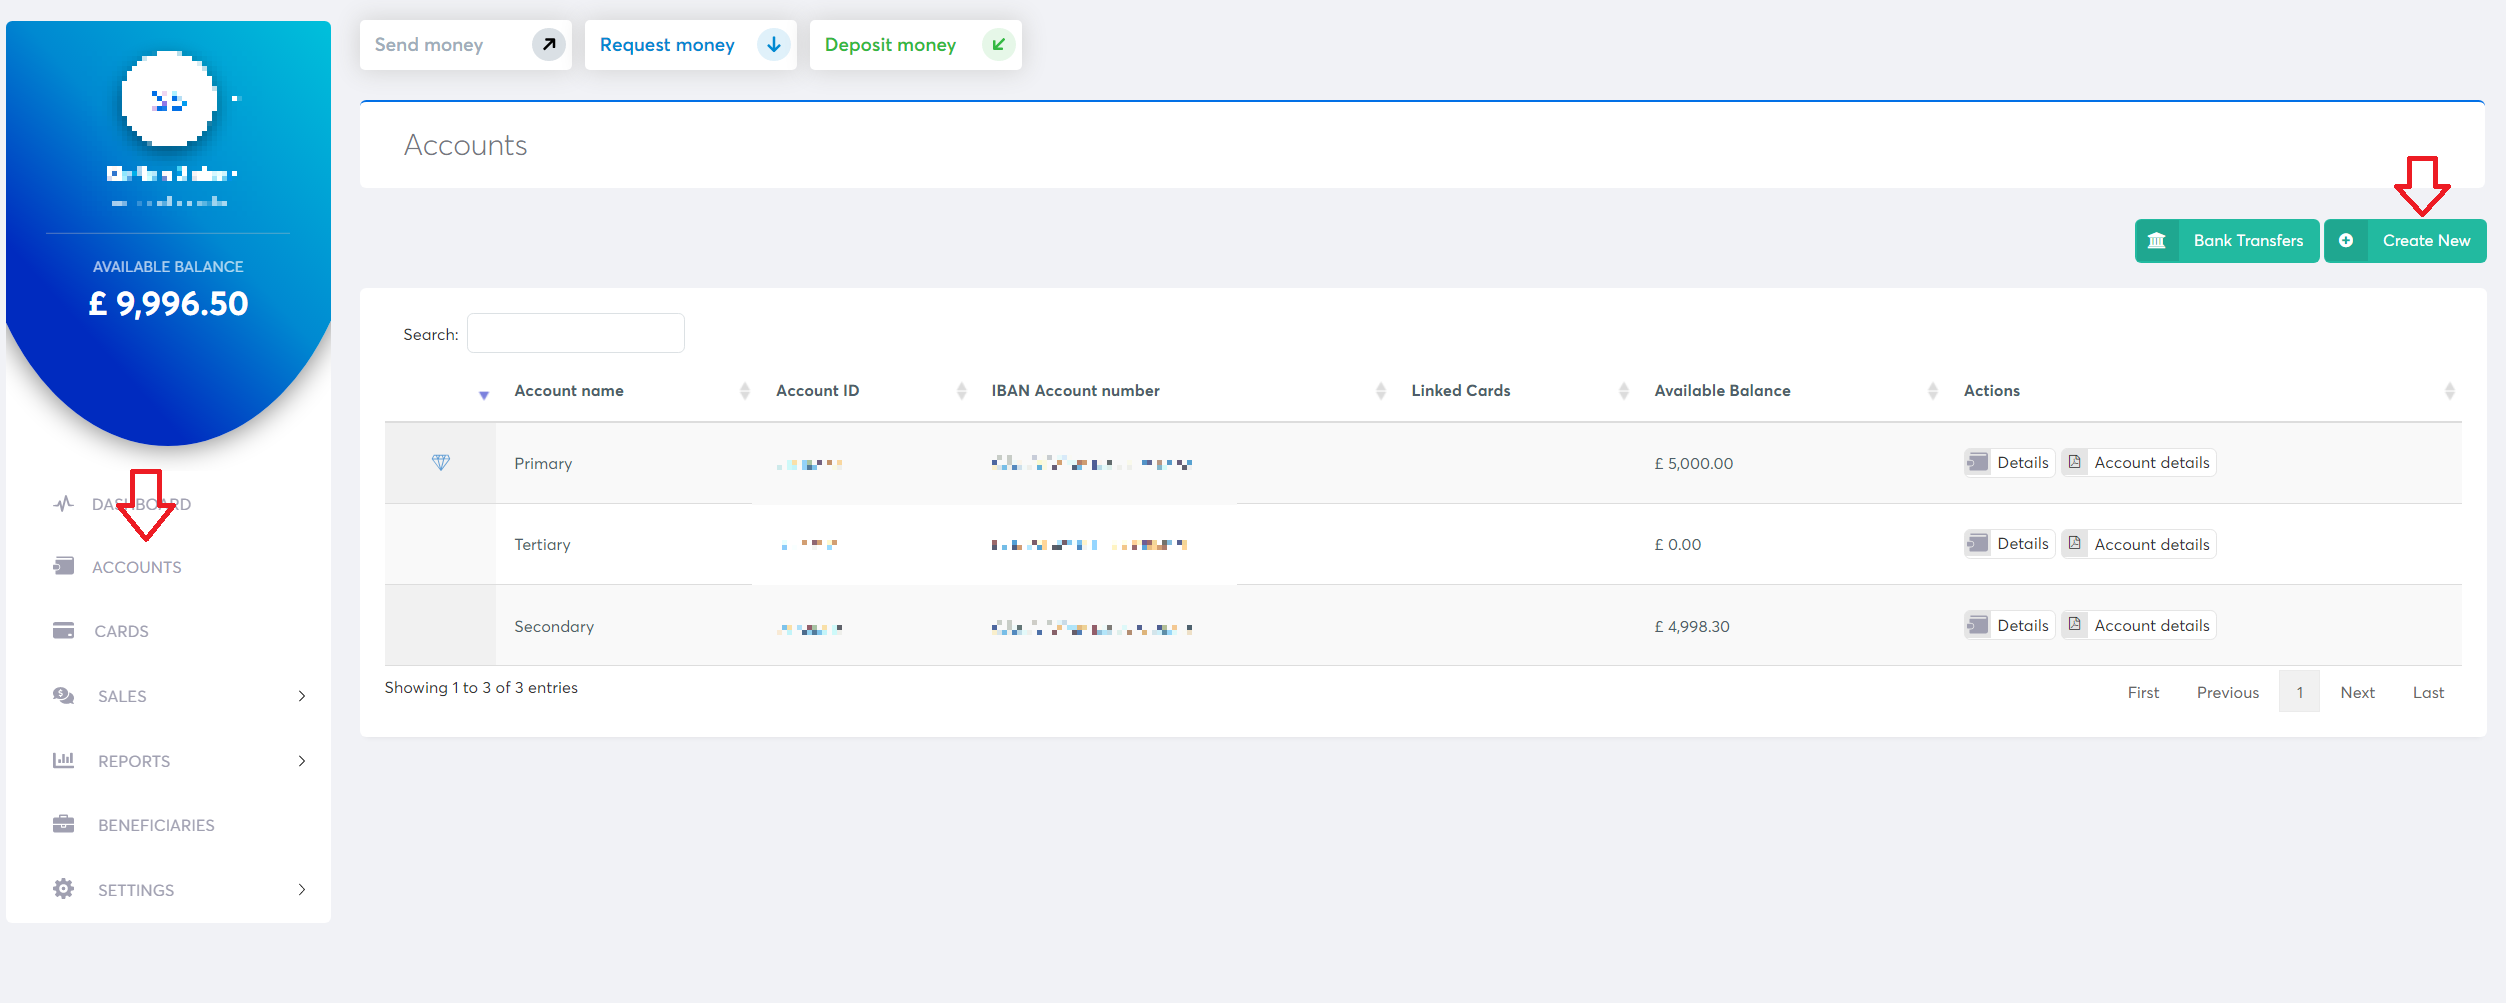2506x1003 pixels.
Task: Click the Dashboard pulse icon in sidebar
Action: coord(64,504)
